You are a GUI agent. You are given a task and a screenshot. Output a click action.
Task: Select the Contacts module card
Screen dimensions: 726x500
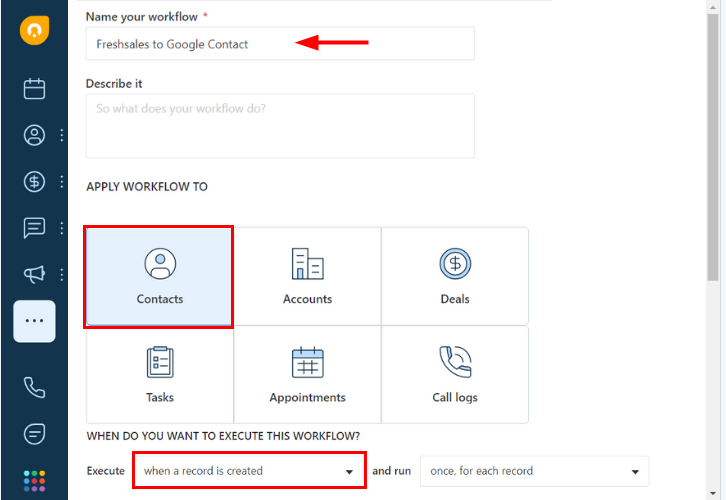(x=159, y=277)
